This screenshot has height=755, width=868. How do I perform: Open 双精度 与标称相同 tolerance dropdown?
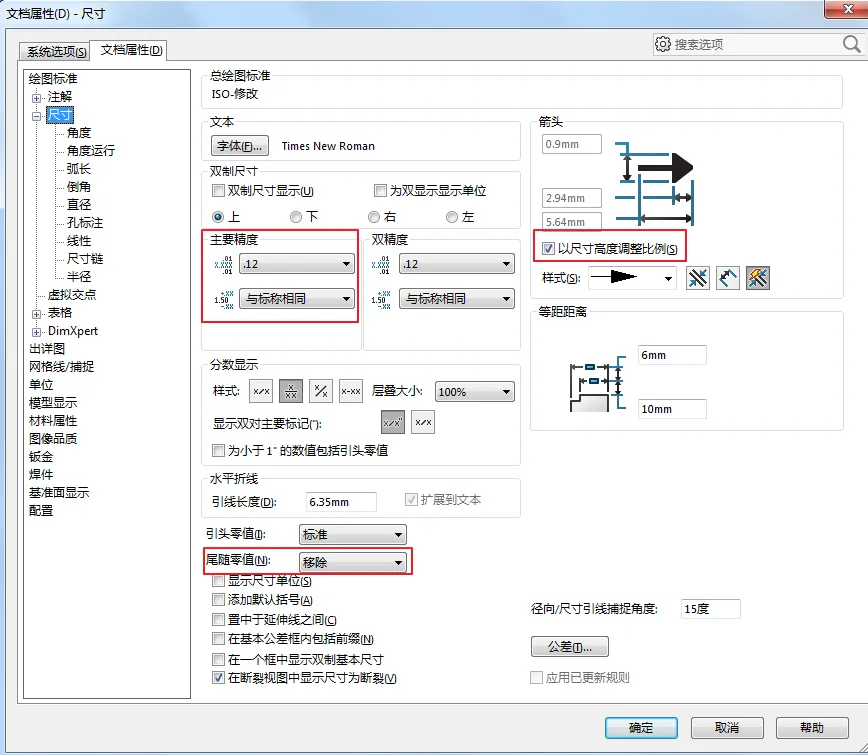pos(457,299)
